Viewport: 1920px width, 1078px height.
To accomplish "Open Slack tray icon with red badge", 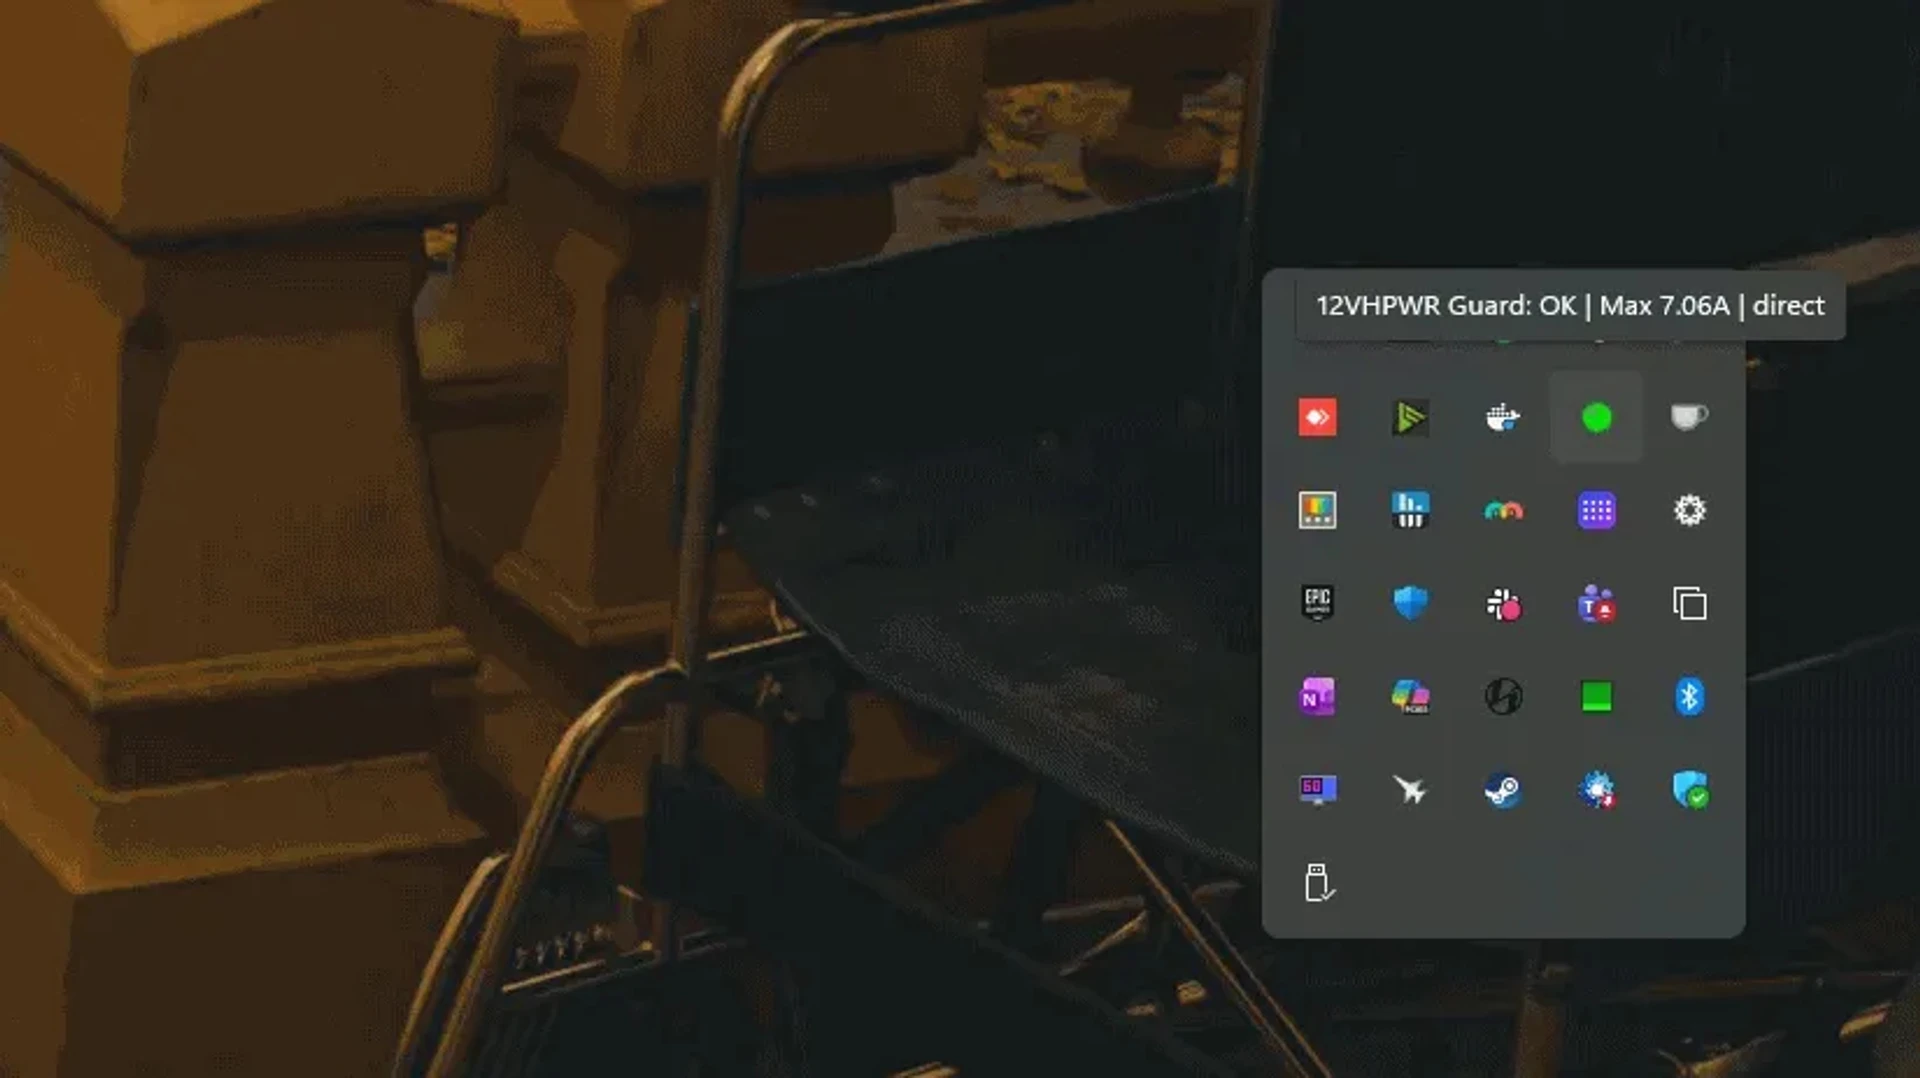I will [x=1503, y=603].
